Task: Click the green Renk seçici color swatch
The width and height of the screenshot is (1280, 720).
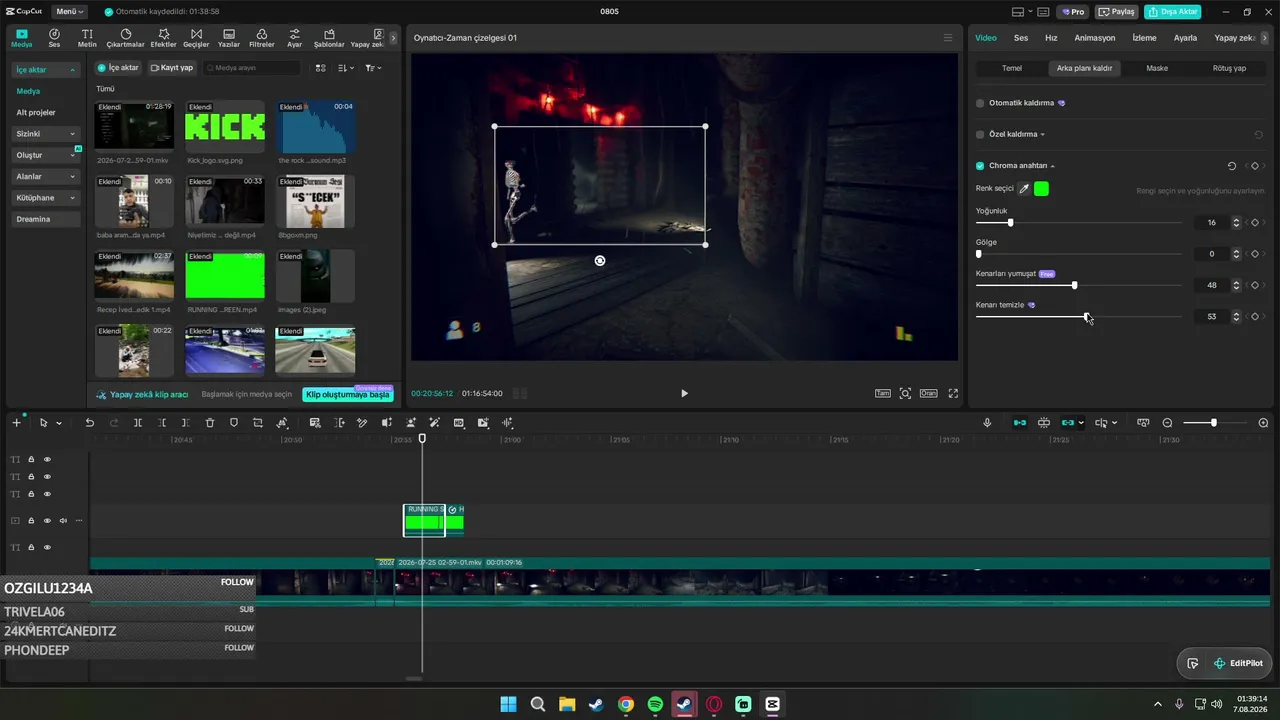Action: coord(1041,189)
